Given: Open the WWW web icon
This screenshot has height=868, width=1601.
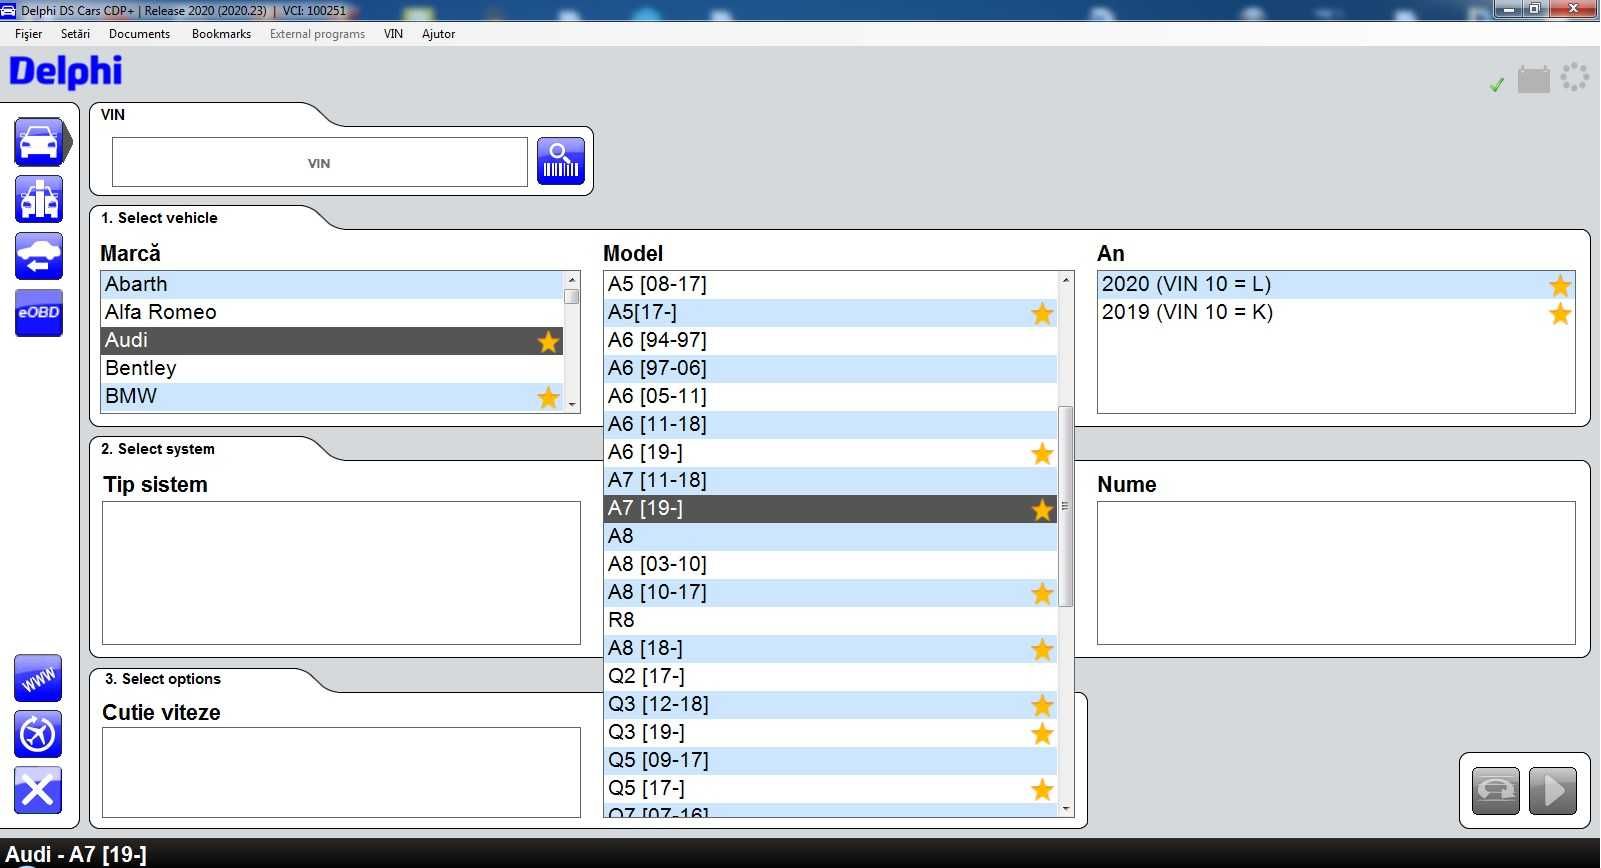Looking at the screenshot, I should click(38, 679).
